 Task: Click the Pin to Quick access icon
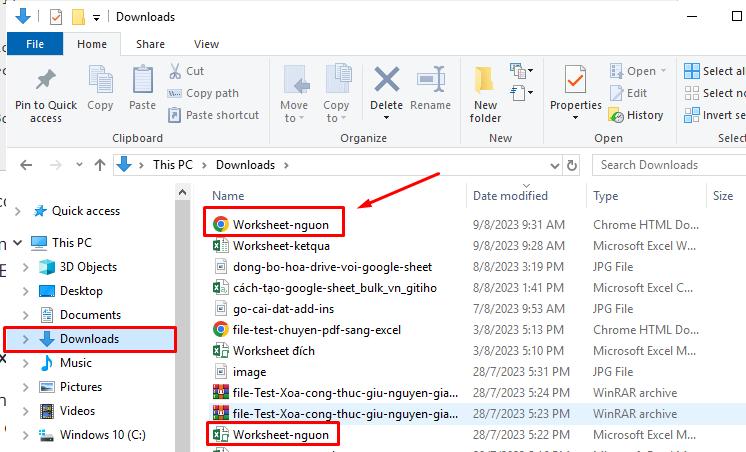(x=46, y=80)
